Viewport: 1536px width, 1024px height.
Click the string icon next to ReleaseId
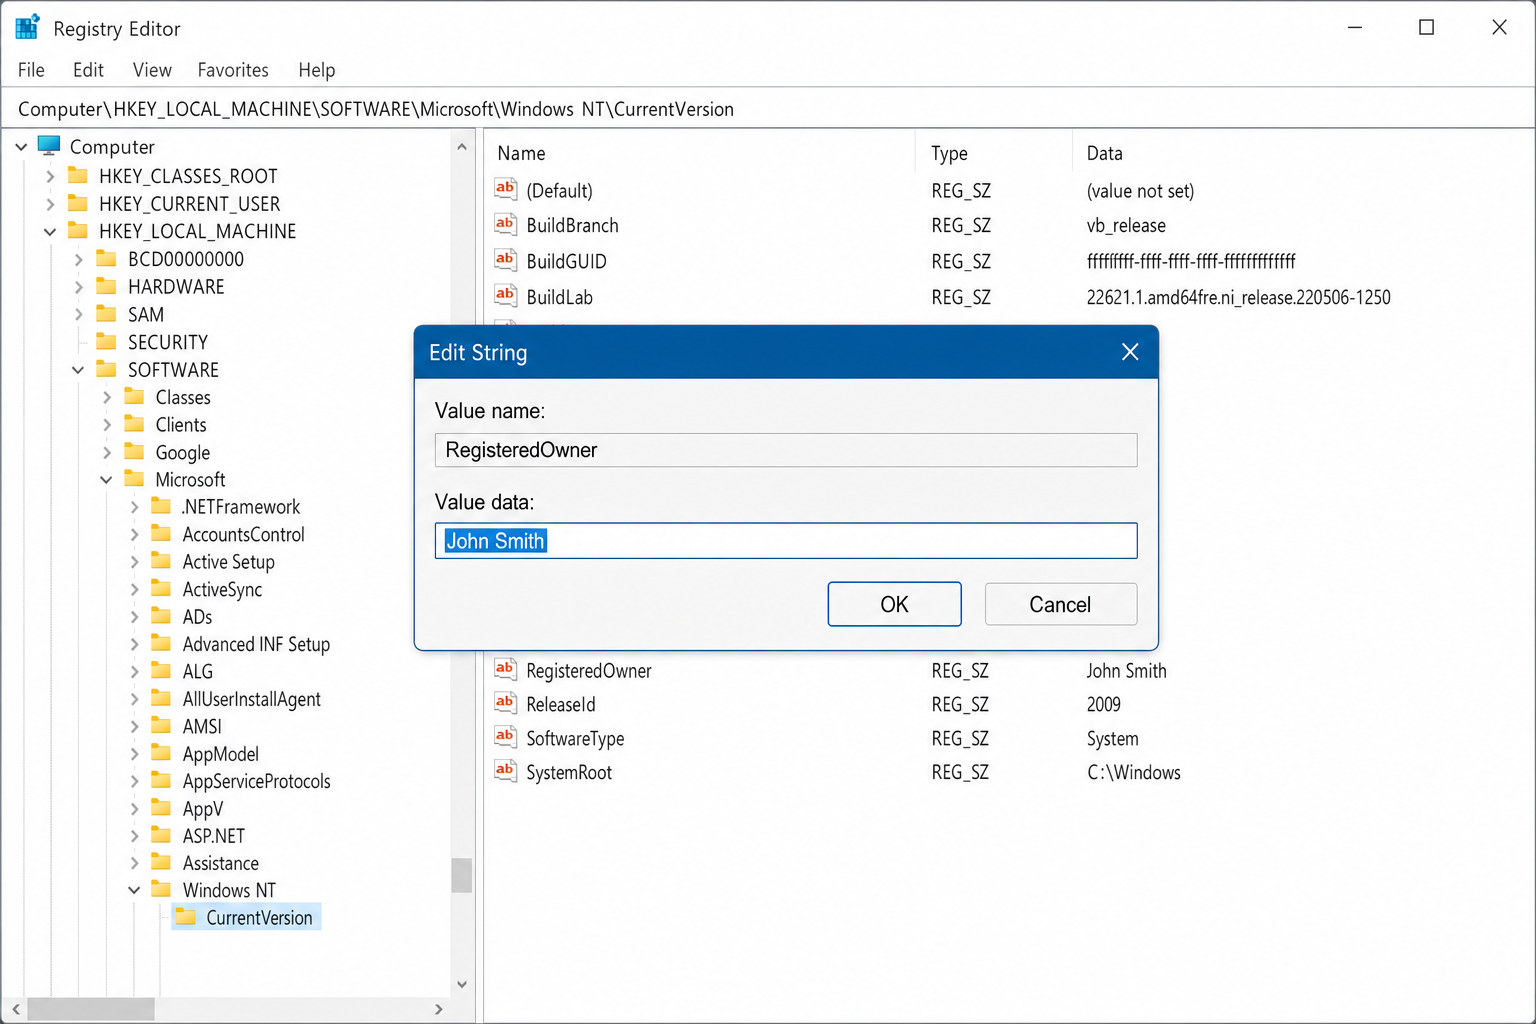[505, 703]
